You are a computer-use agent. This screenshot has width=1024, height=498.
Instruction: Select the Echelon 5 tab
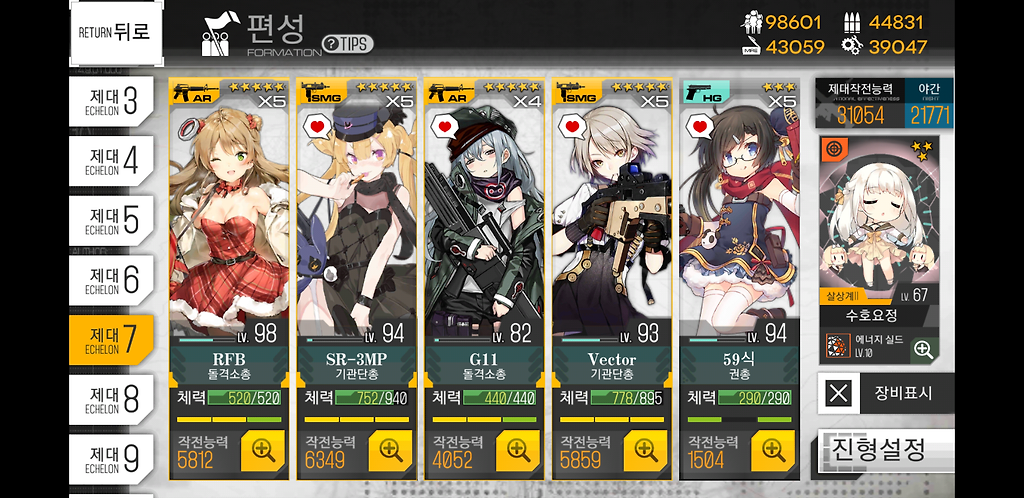coord(112,221)
